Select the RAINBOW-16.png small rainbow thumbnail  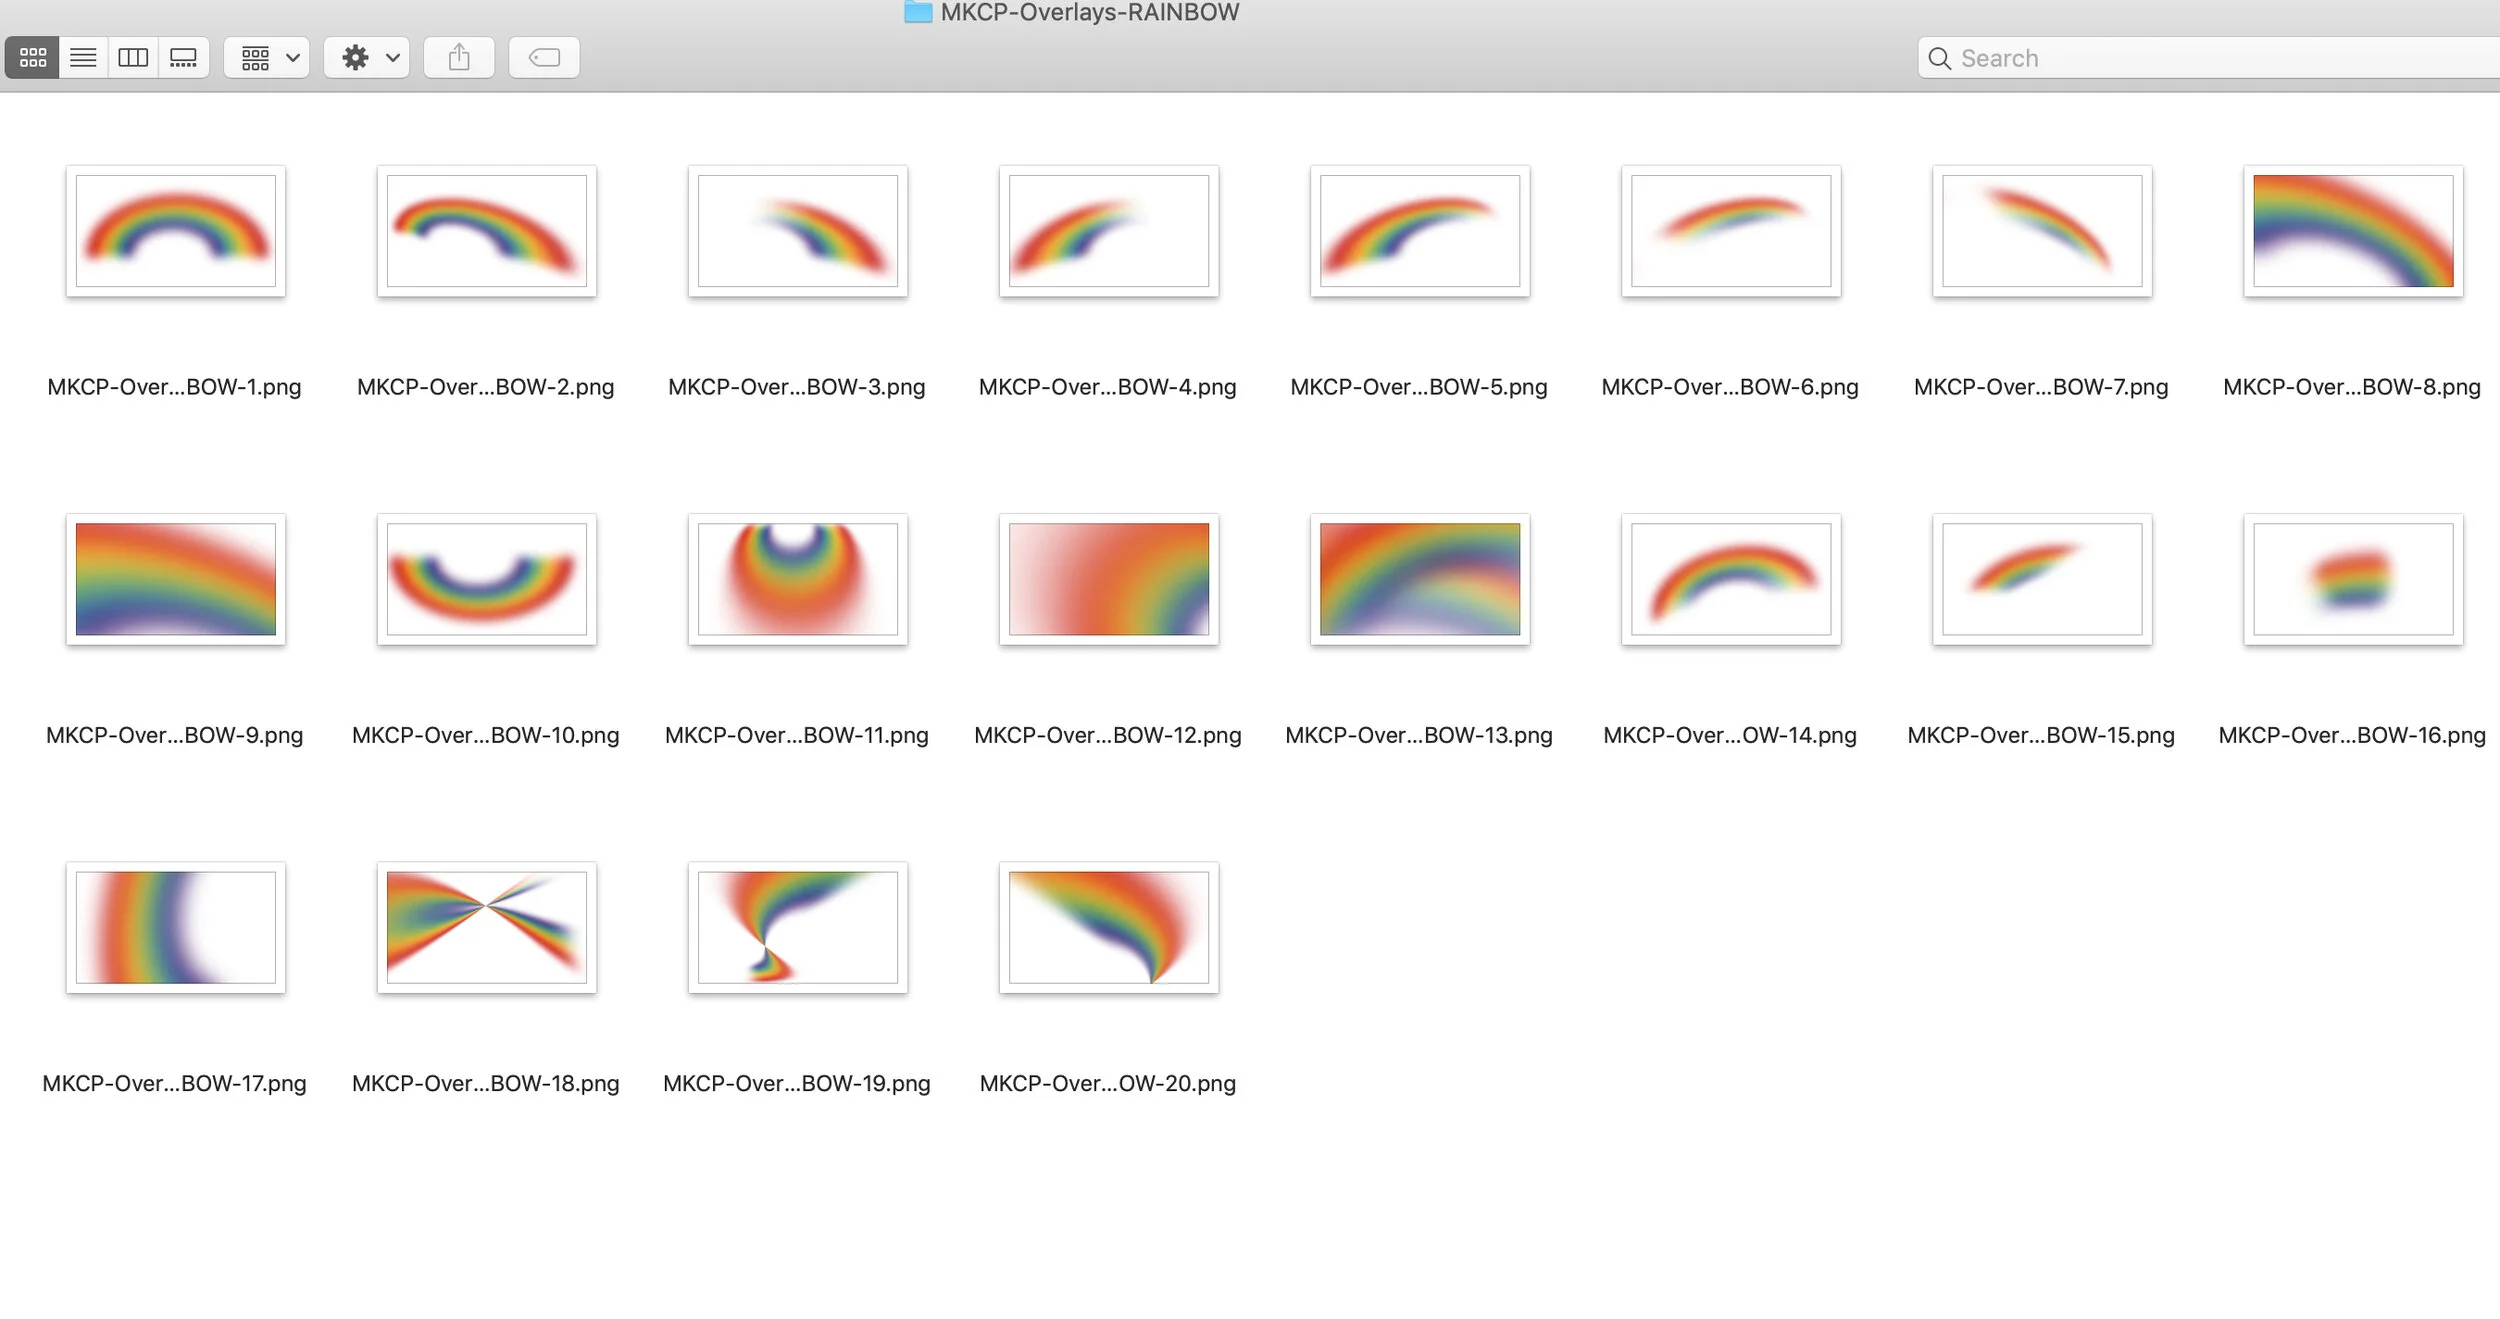[x=2352, y=579]
